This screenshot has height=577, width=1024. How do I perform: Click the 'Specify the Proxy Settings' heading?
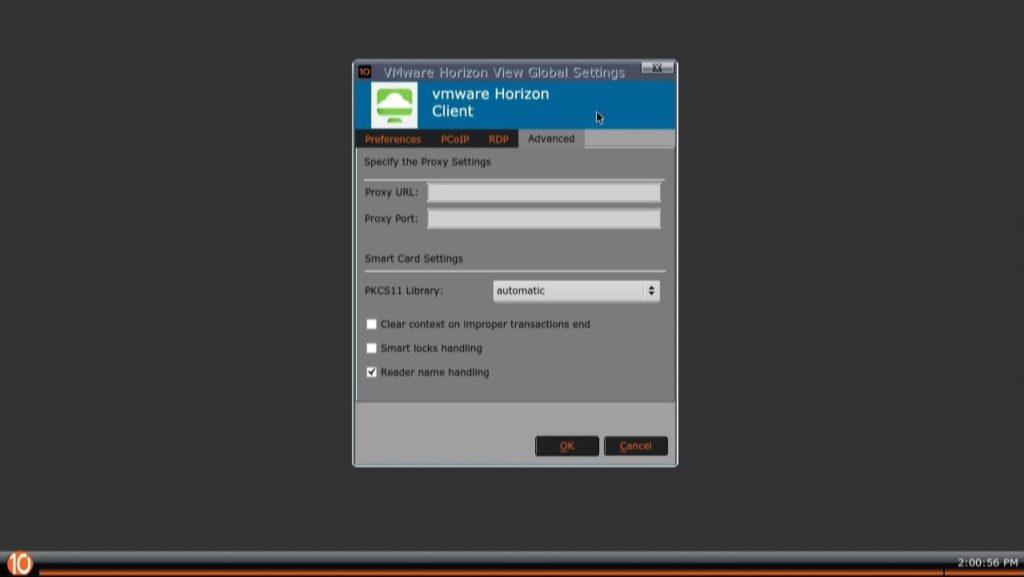pyautogui.click(x=427, y=162)
